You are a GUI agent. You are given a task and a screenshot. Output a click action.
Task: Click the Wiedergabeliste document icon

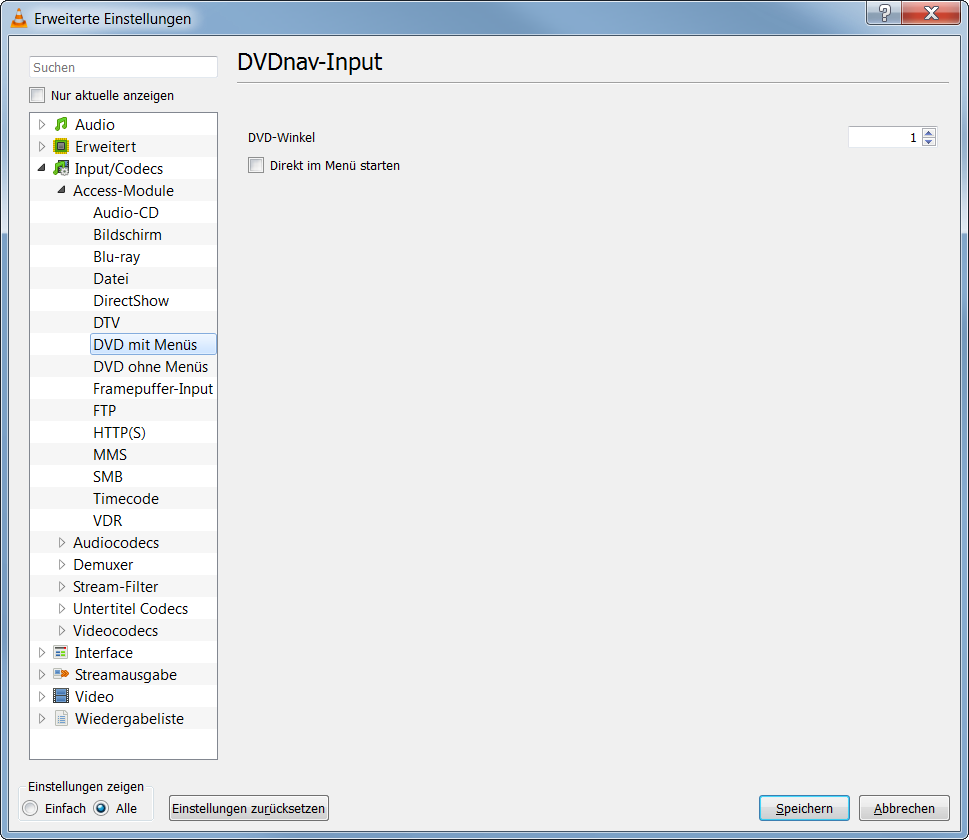(61, 718)
